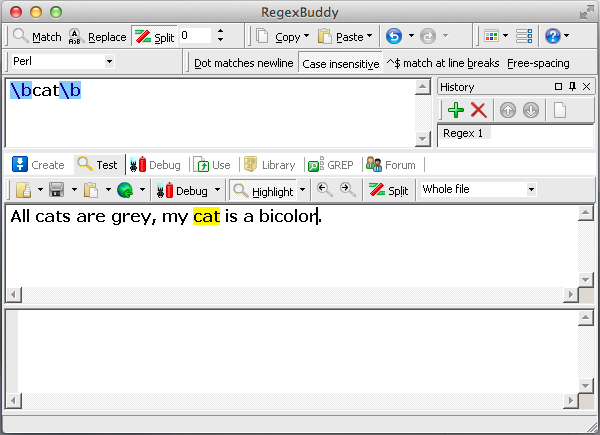Screen dimensions: 600x435
Task: Open the Copy dropdown arrow
Action: point(307,36)
